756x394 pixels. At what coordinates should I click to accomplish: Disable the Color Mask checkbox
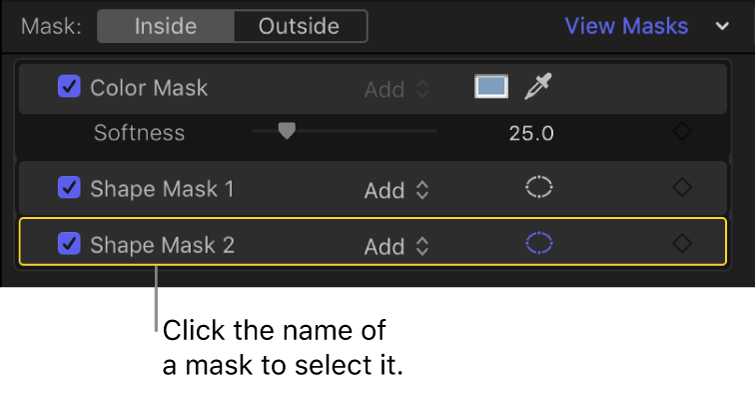(x=69, y=87)
